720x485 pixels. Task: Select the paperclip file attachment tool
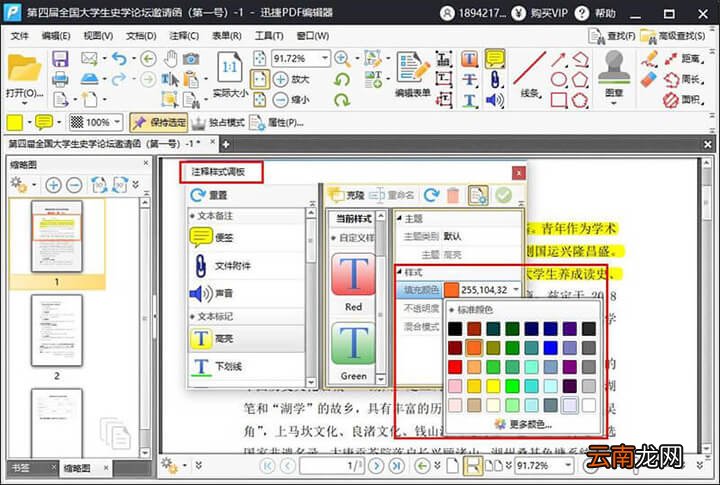495,79
